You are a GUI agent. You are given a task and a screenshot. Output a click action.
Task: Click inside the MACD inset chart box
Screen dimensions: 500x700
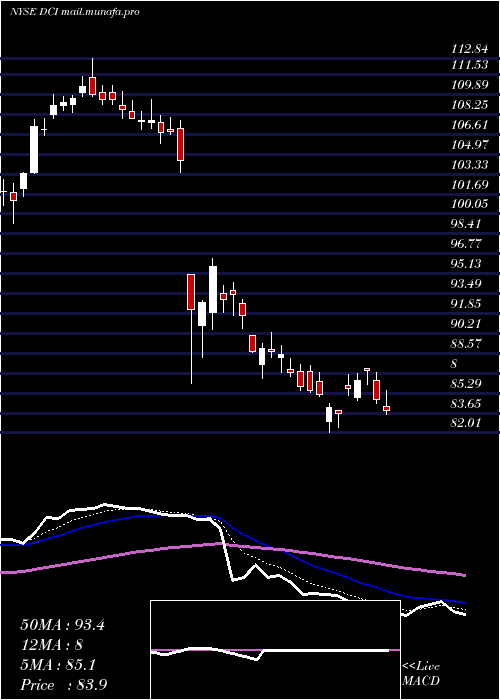(x=275, y=650)
